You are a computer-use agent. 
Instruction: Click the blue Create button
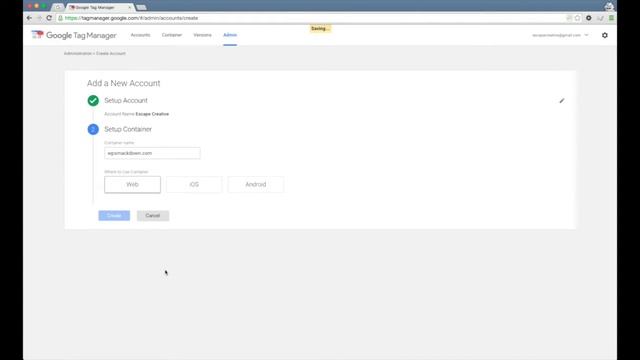click(x=114, y=216)
